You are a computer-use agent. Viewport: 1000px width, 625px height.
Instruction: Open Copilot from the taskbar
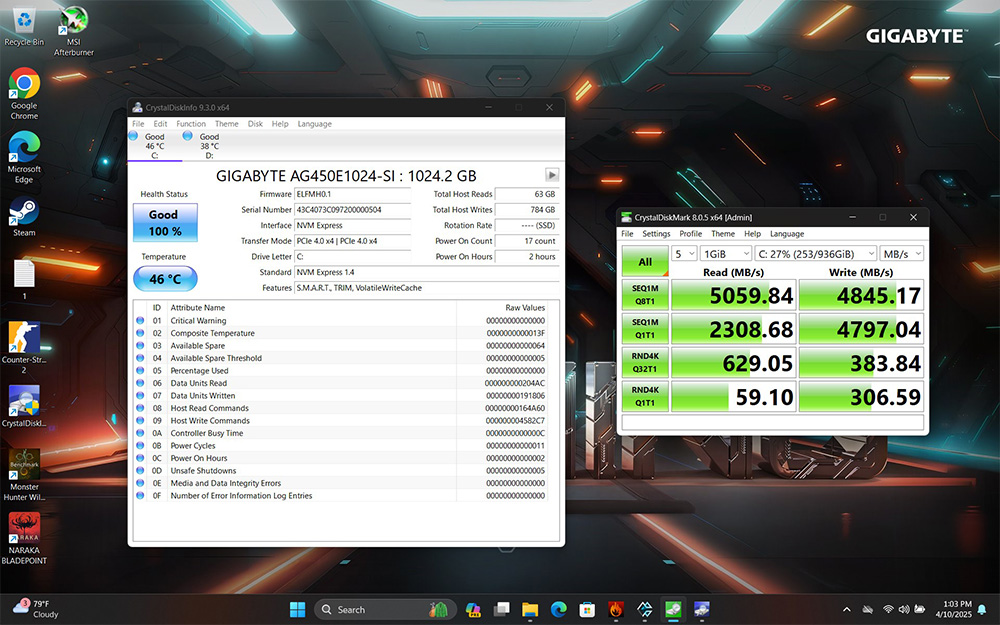[x=473, y=610]
